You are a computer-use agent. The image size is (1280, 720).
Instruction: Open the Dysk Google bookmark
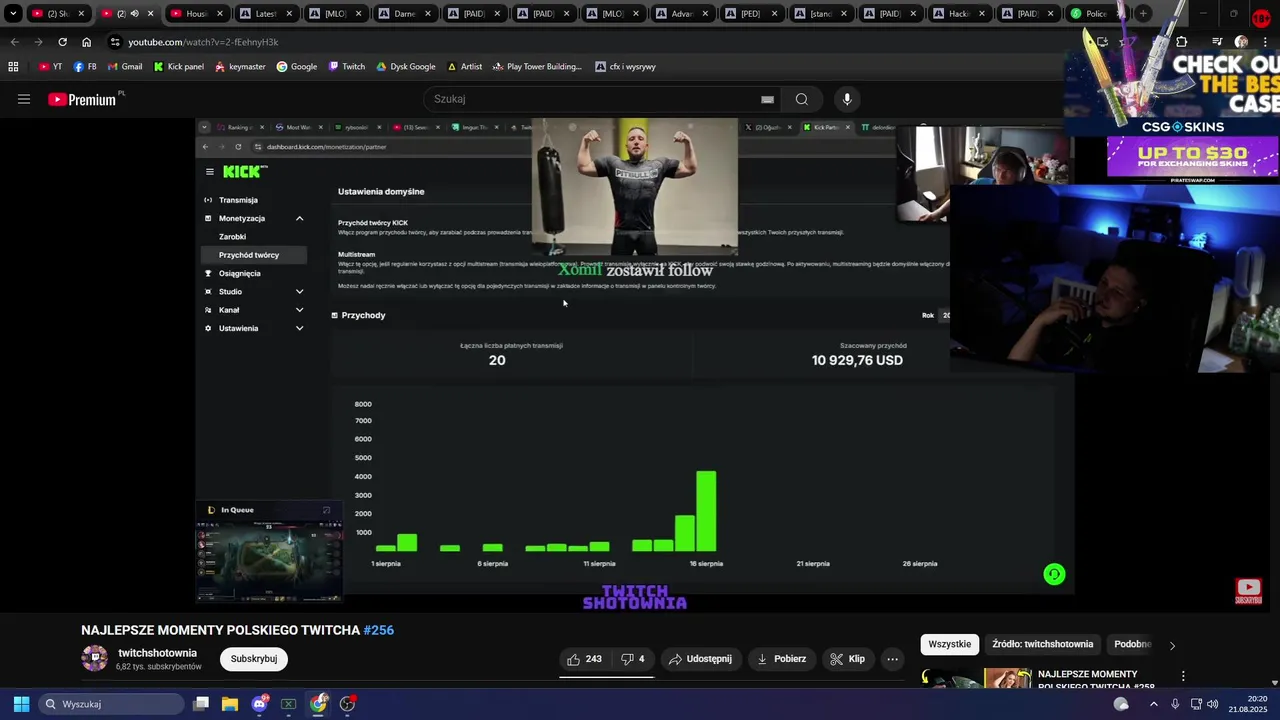[x=405, y=66]
